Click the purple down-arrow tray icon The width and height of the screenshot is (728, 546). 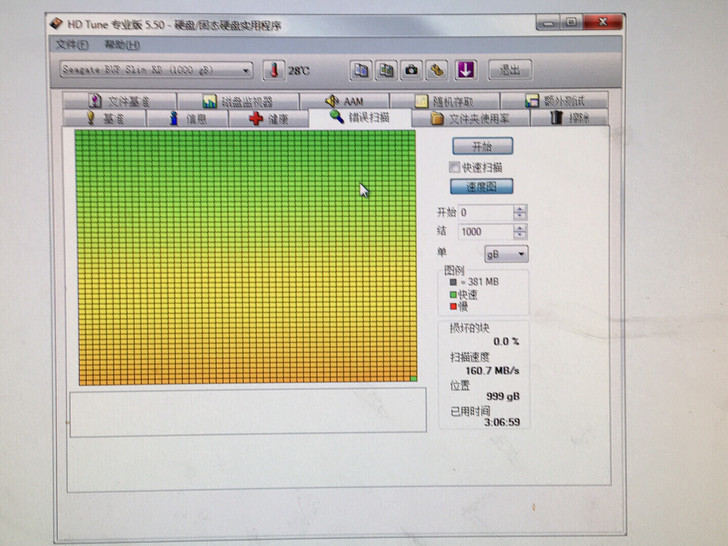[466, 70]
